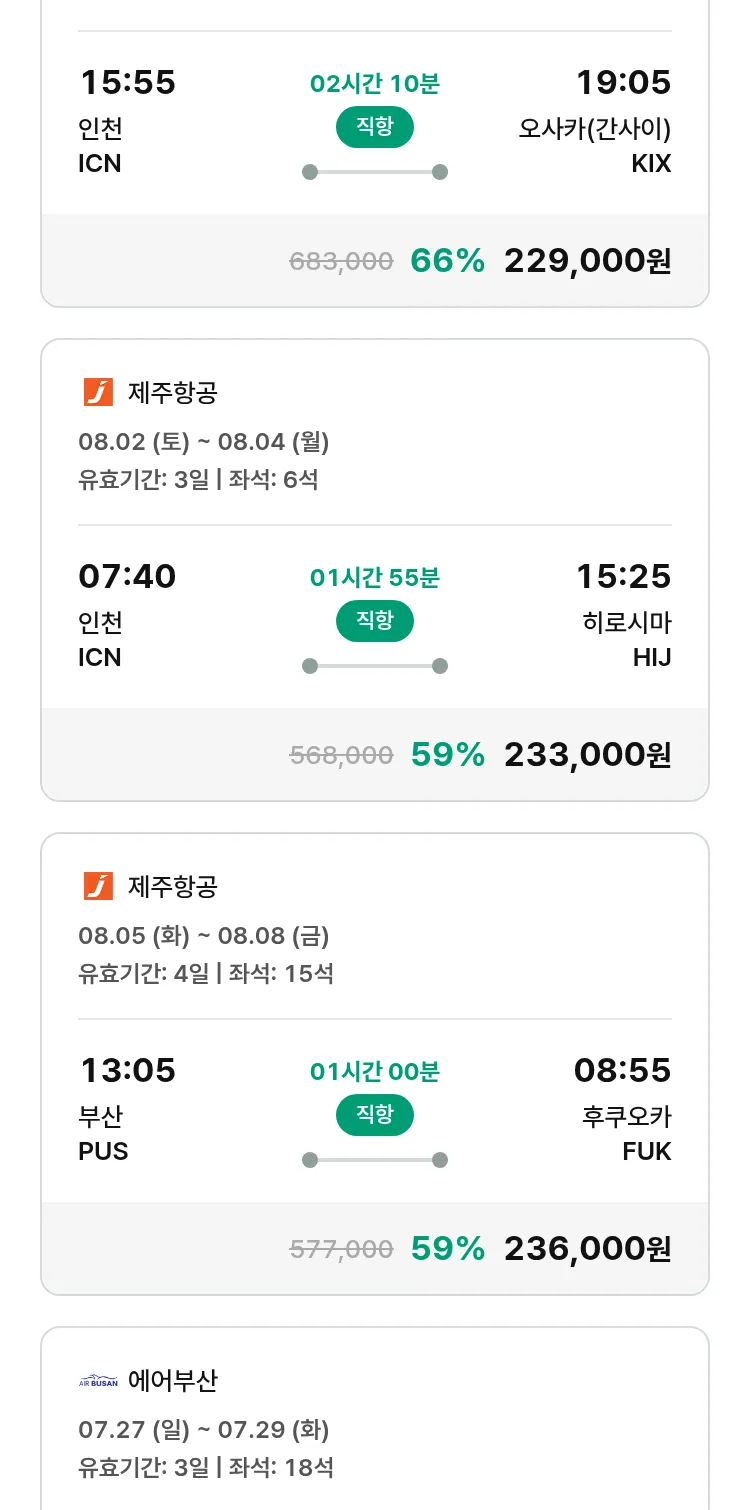Tap the 직항 badge on the Osaka flight
750x1510 pixels.
[x=374, y=127]
